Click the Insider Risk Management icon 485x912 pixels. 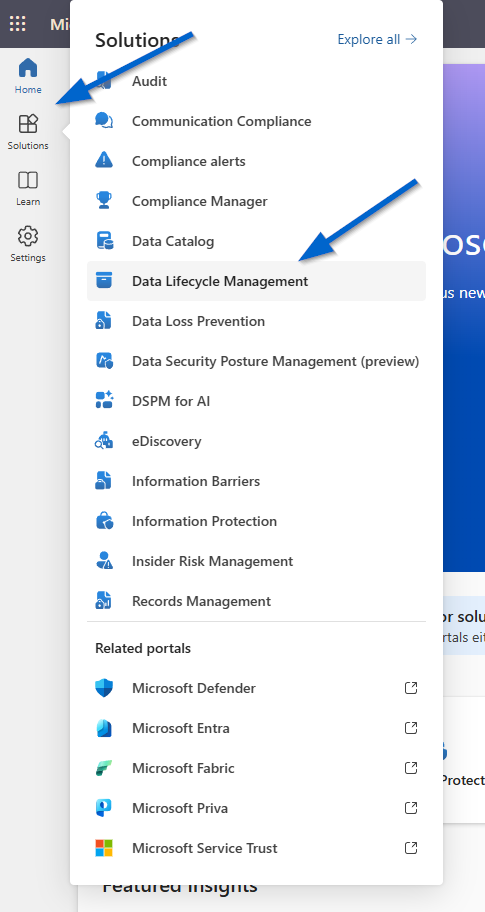click(x=104, y=561)
